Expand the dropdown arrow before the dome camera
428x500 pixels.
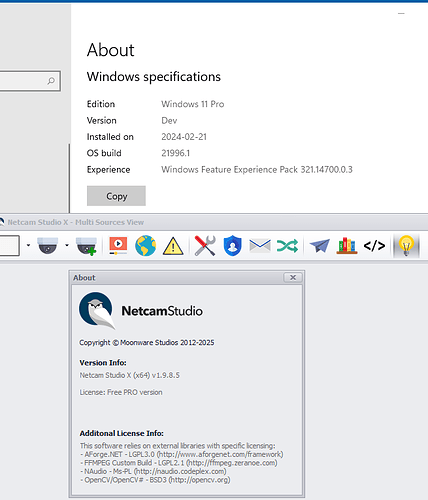click(x=28, y=246)
